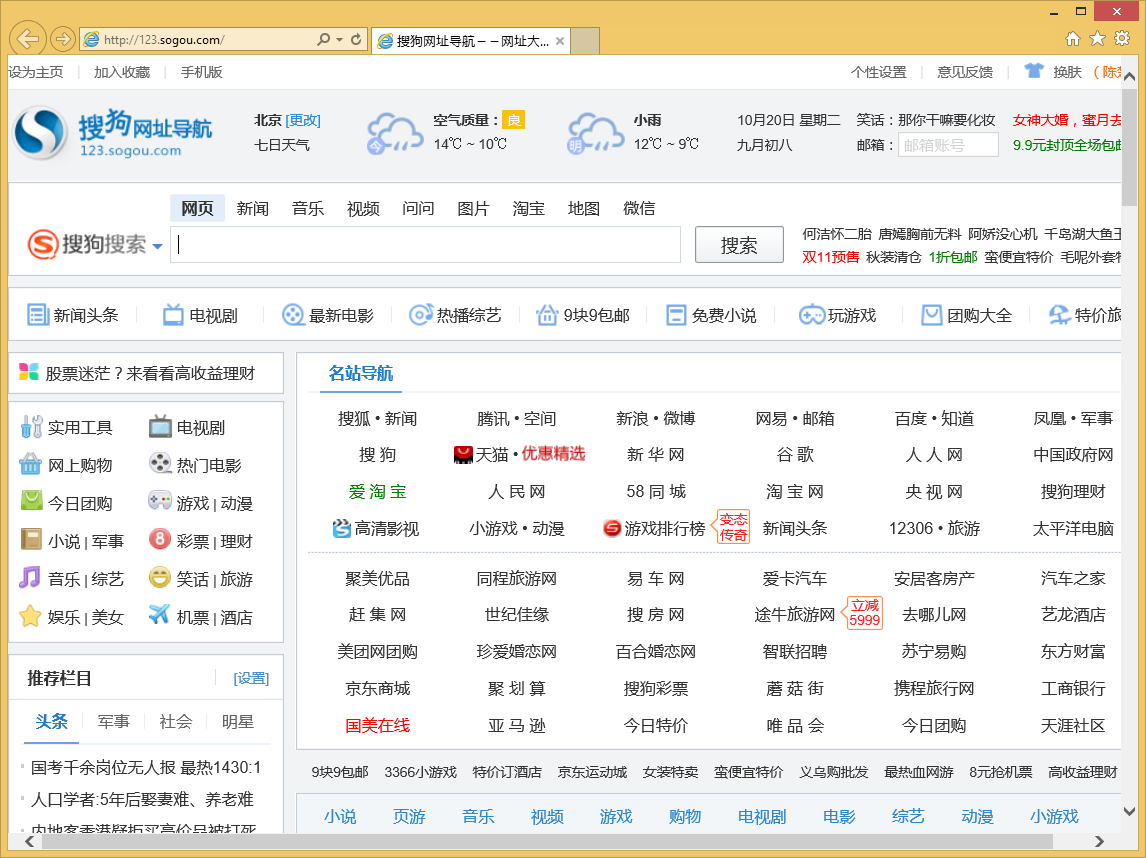Click the 网上购物 basket icon in sidebar
The width and height of the screenshot is (1146, 858).
pos(31,464)
